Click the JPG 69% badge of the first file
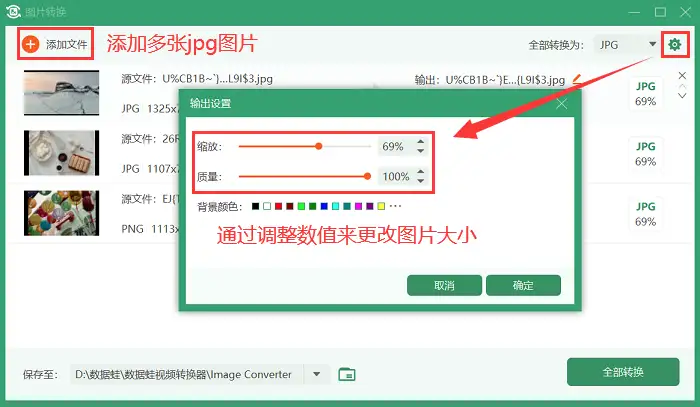Screen dimensions: 700x407 646,94
